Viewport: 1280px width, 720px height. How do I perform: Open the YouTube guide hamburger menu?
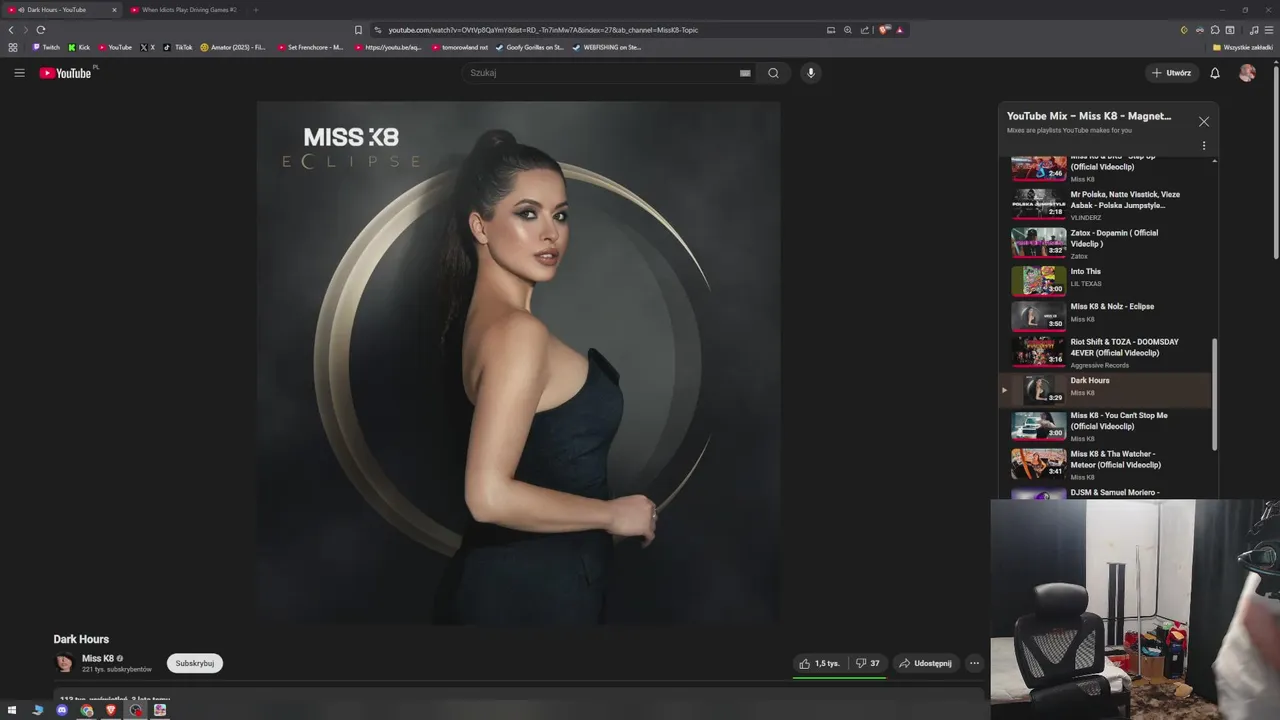pyautogui.click(x=19, y=73)
